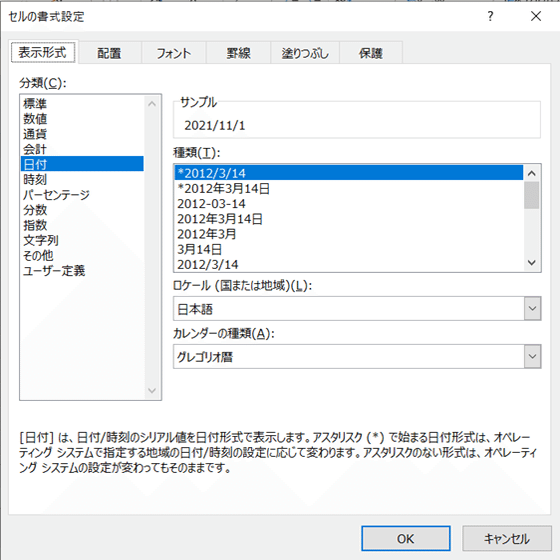This screenshot has height=560, width=560.
Task: Open the 保護 tab
Action: [x=371, y=53]
